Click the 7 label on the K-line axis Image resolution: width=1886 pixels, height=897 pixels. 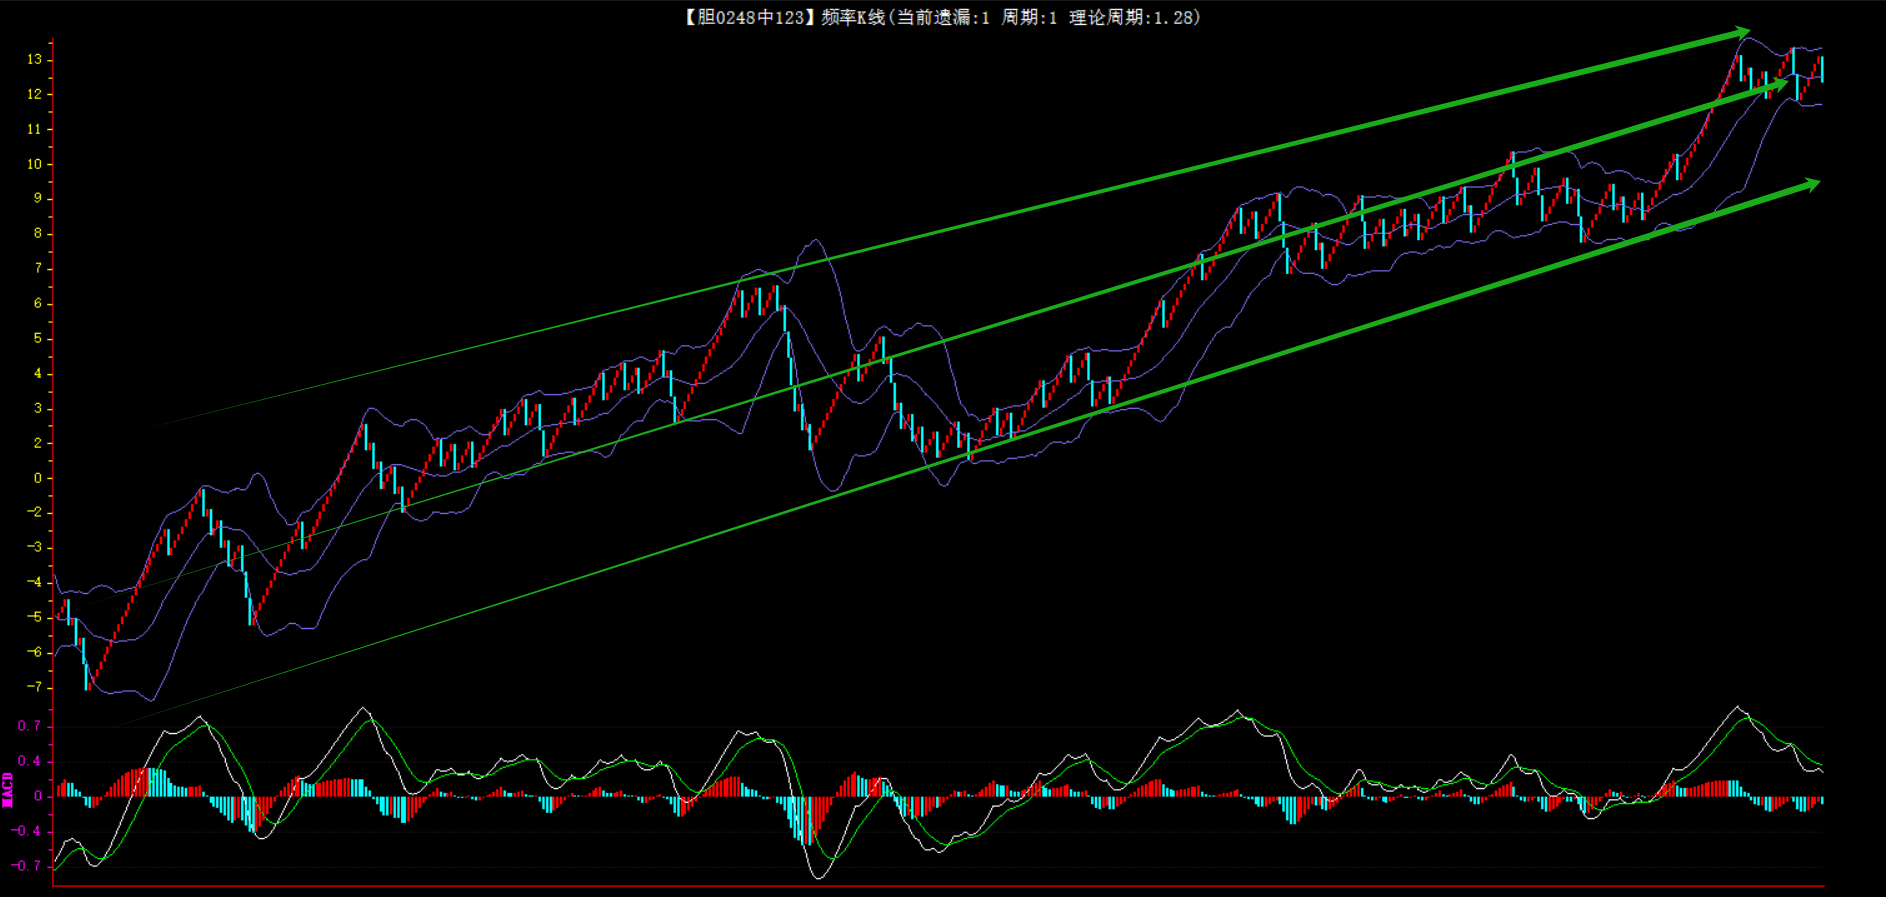point(38,268)
